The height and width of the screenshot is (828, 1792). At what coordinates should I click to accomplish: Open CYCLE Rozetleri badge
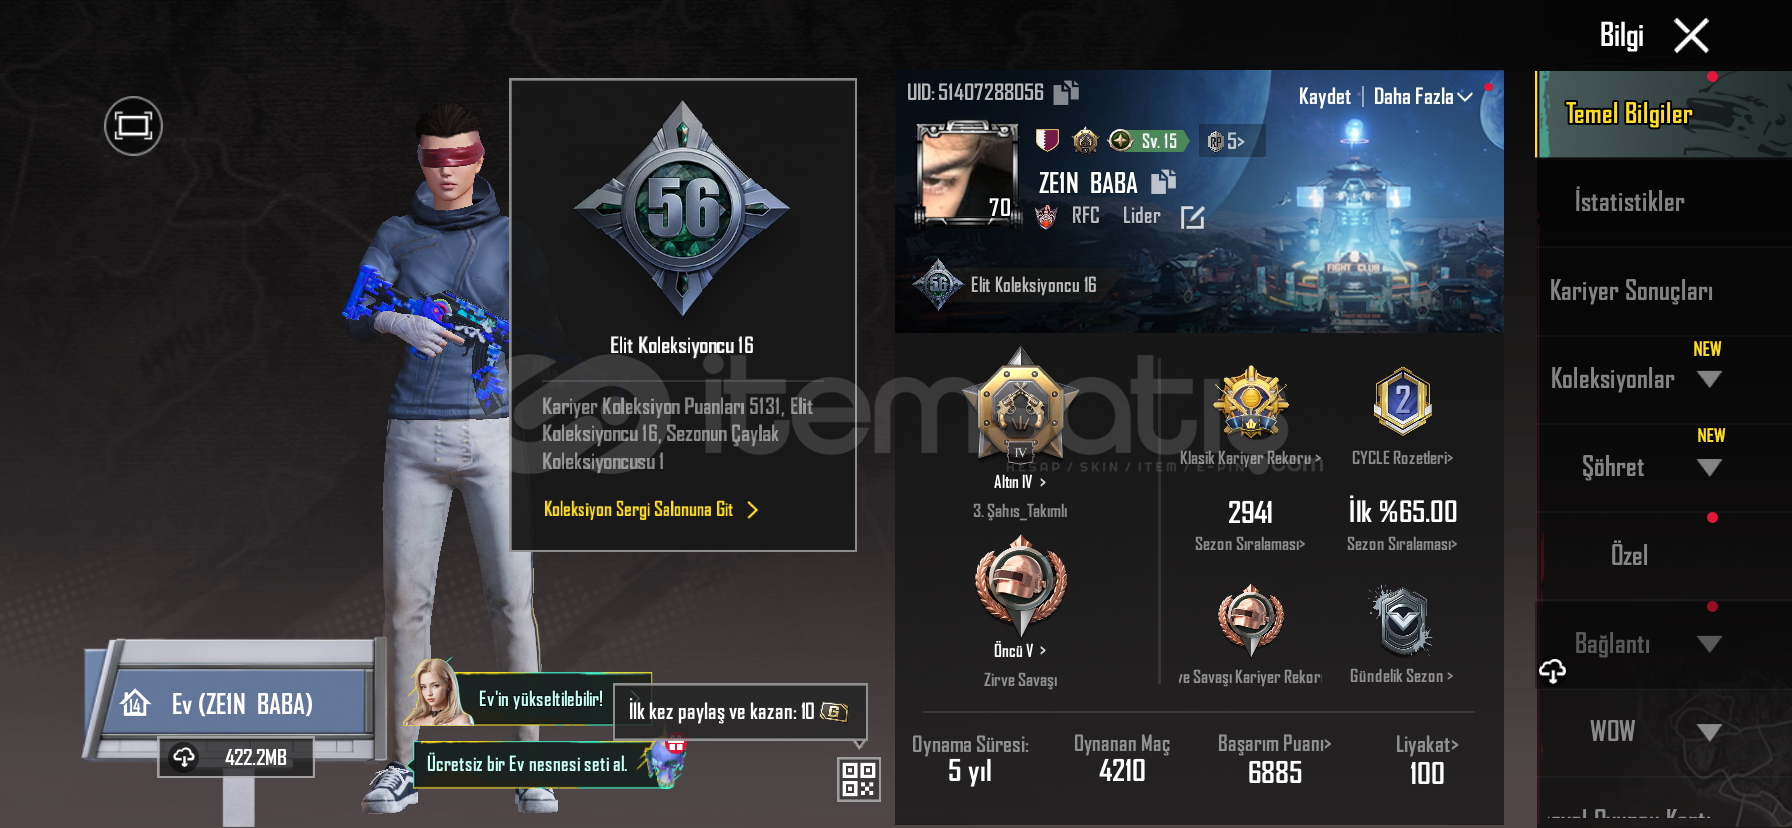[1402, 401]
